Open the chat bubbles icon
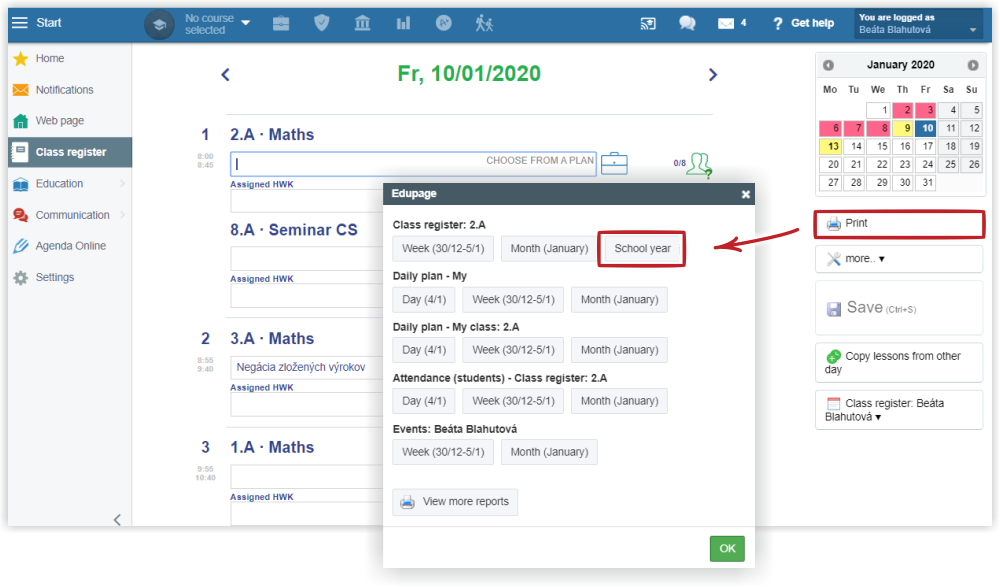1000x587 pixels. [687, 24]
